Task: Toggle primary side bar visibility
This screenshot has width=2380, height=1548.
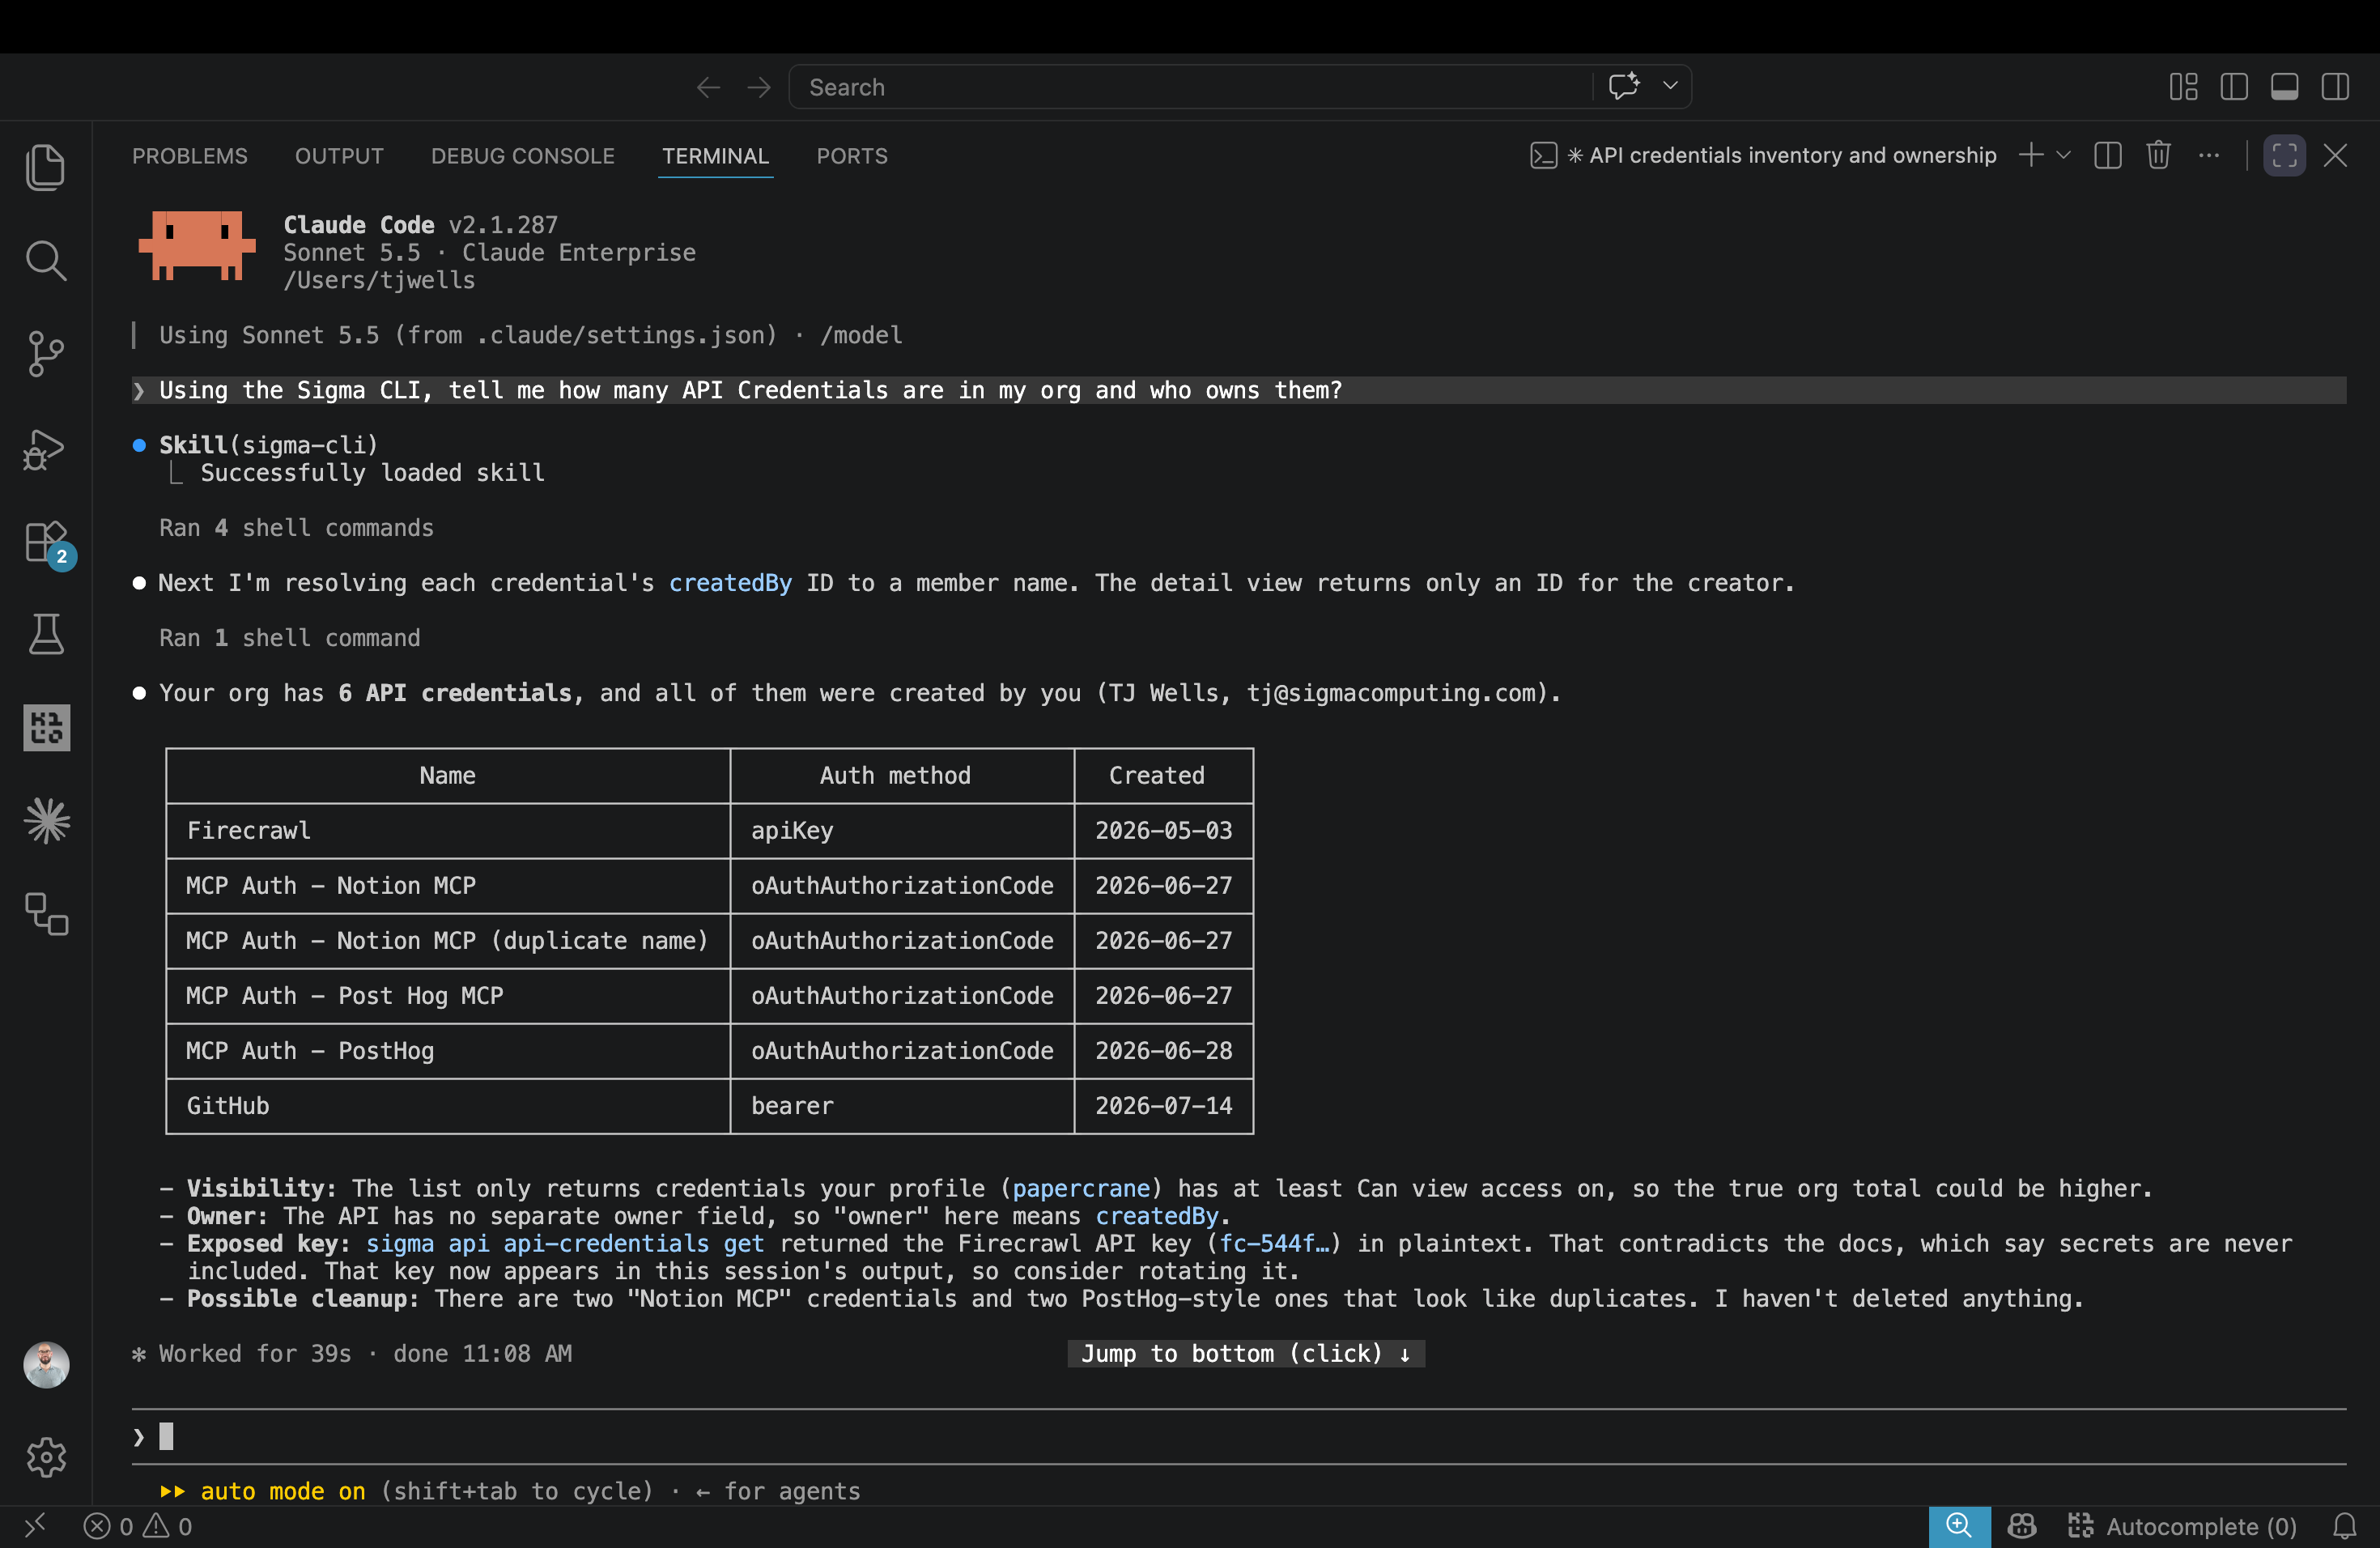Action: [x=2233, y=87]
